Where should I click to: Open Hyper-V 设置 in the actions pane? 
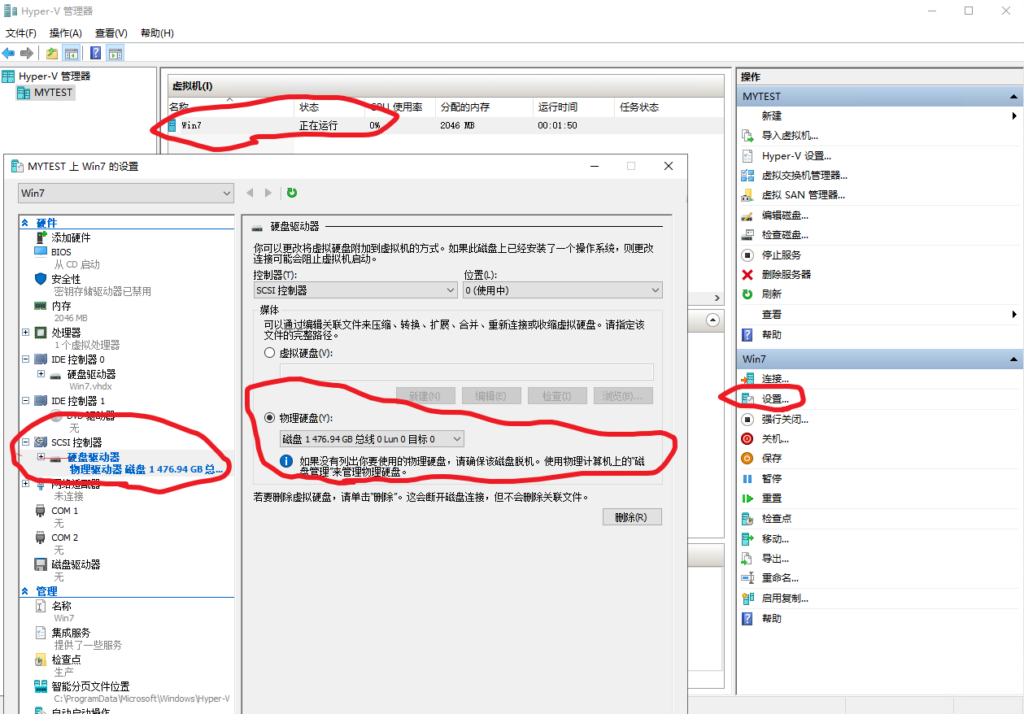[x=795, y=156]
